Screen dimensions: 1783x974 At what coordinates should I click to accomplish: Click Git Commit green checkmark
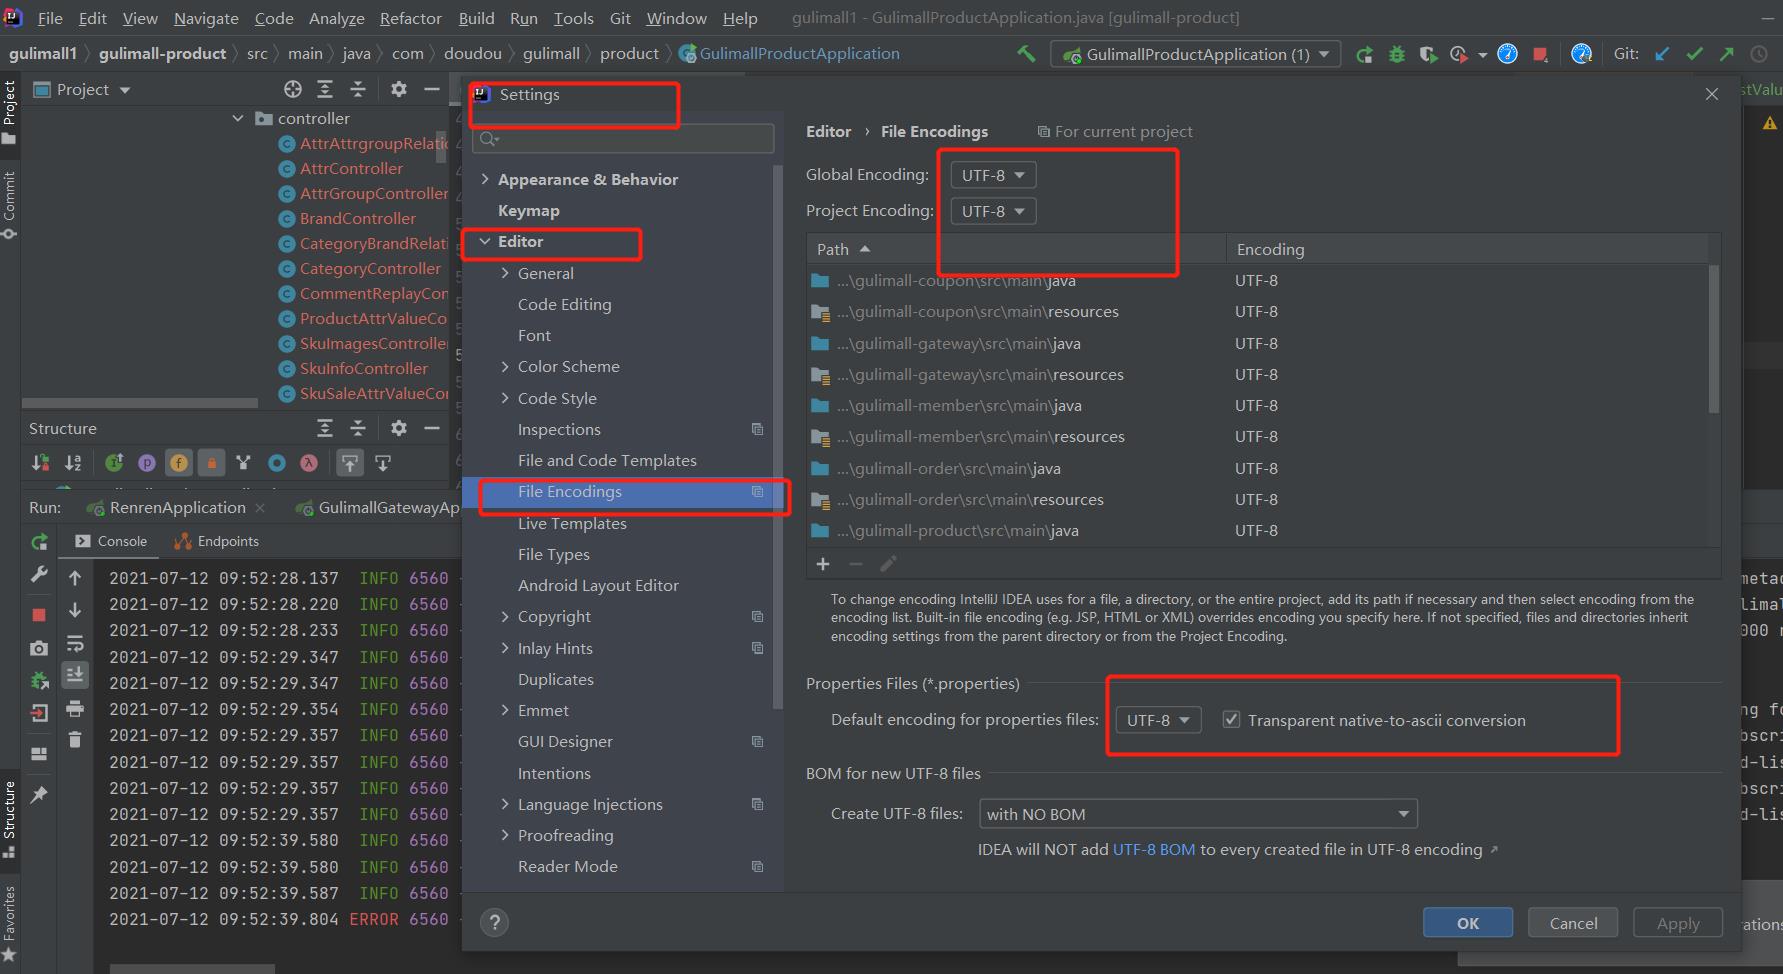tap(1694, 54)
